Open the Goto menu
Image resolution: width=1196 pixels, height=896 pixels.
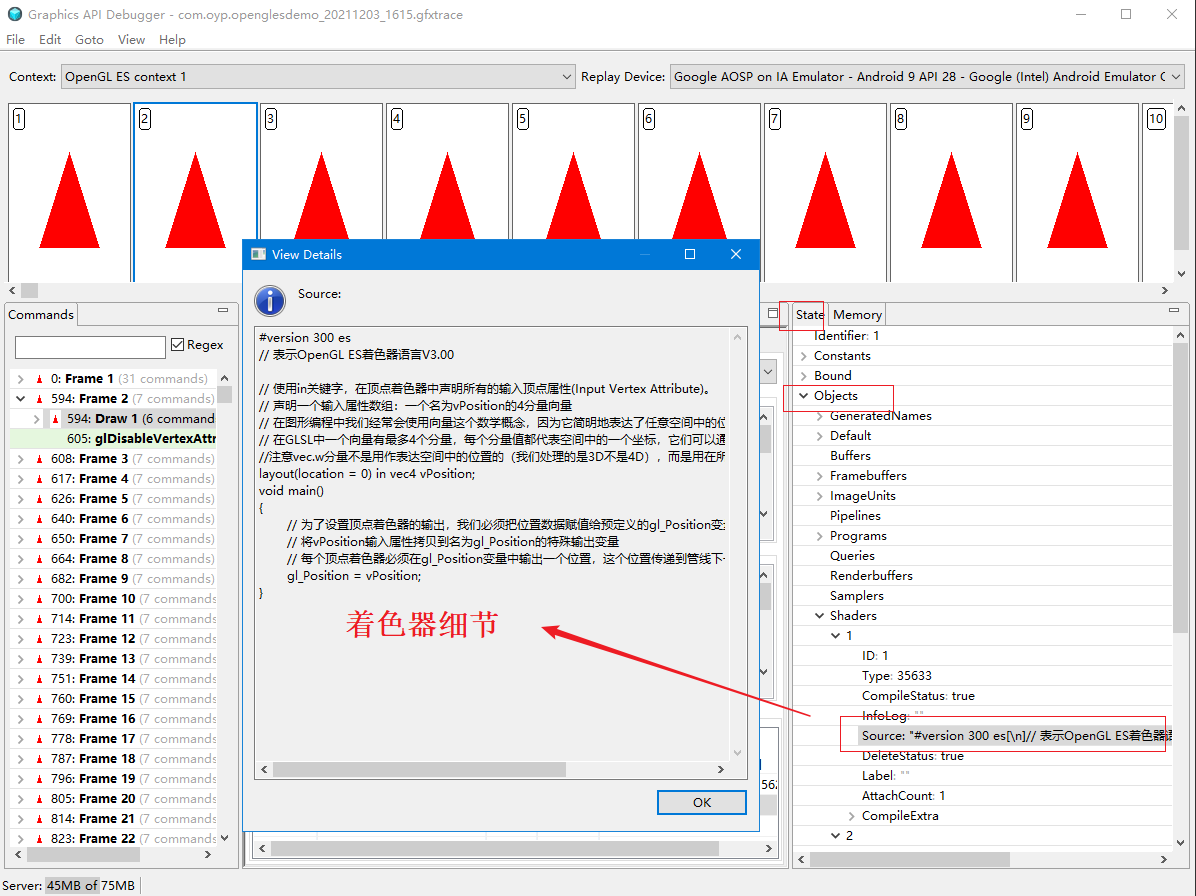[x=89, y=40]
